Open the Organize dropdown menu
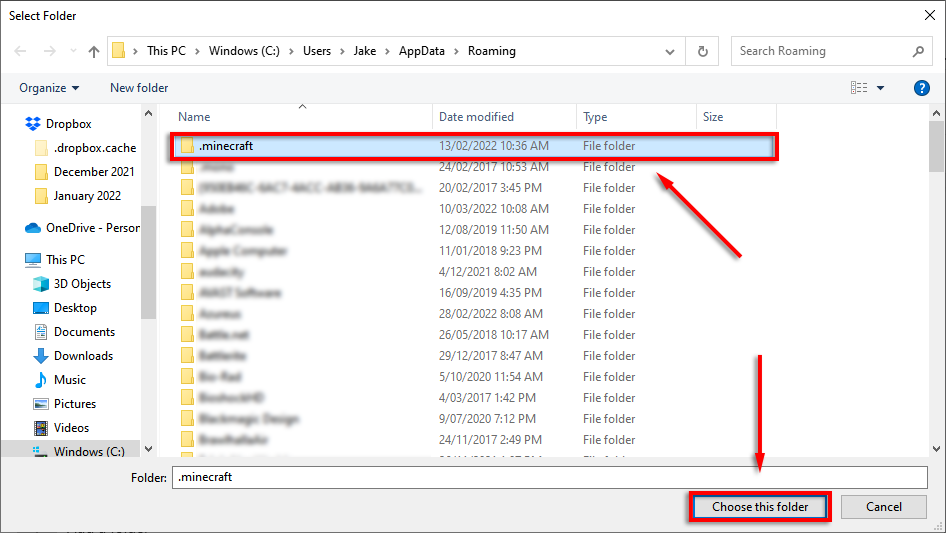Screen dimensions: 946x533 pyautogui.click(x=49, y=88)
